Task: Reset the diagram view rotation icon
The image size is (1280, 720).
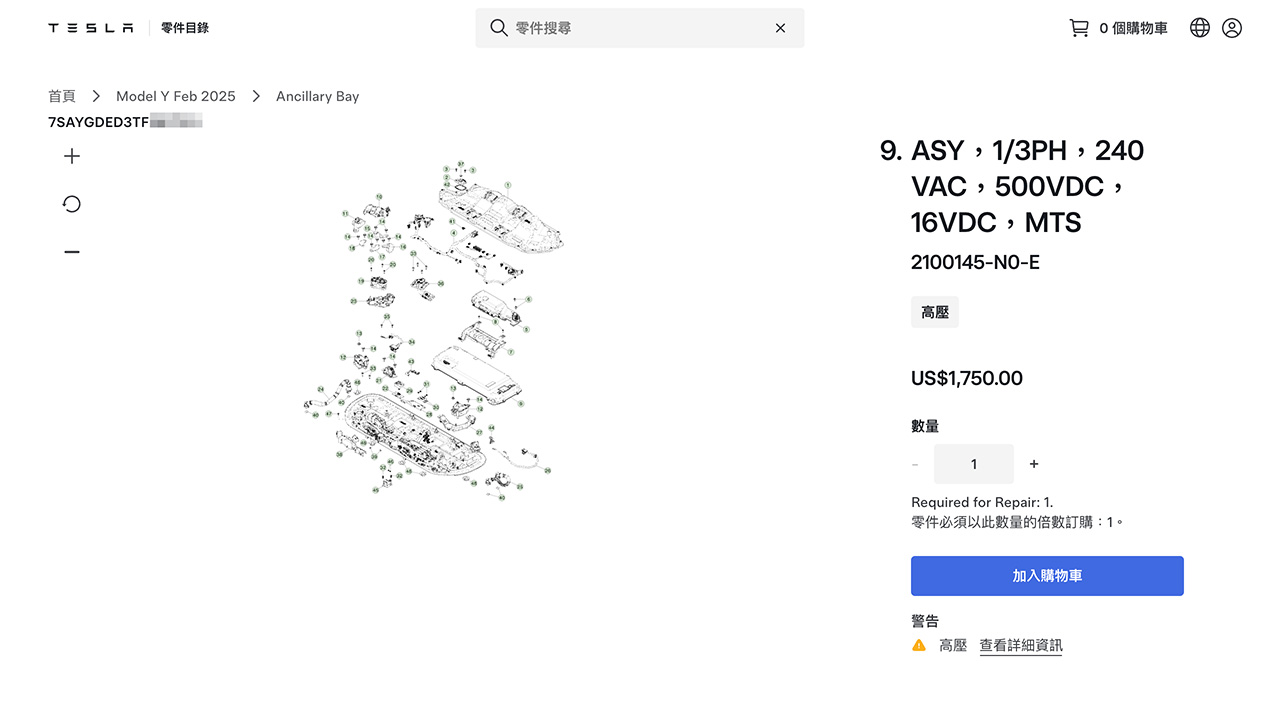Action: (x=72, y=204)
